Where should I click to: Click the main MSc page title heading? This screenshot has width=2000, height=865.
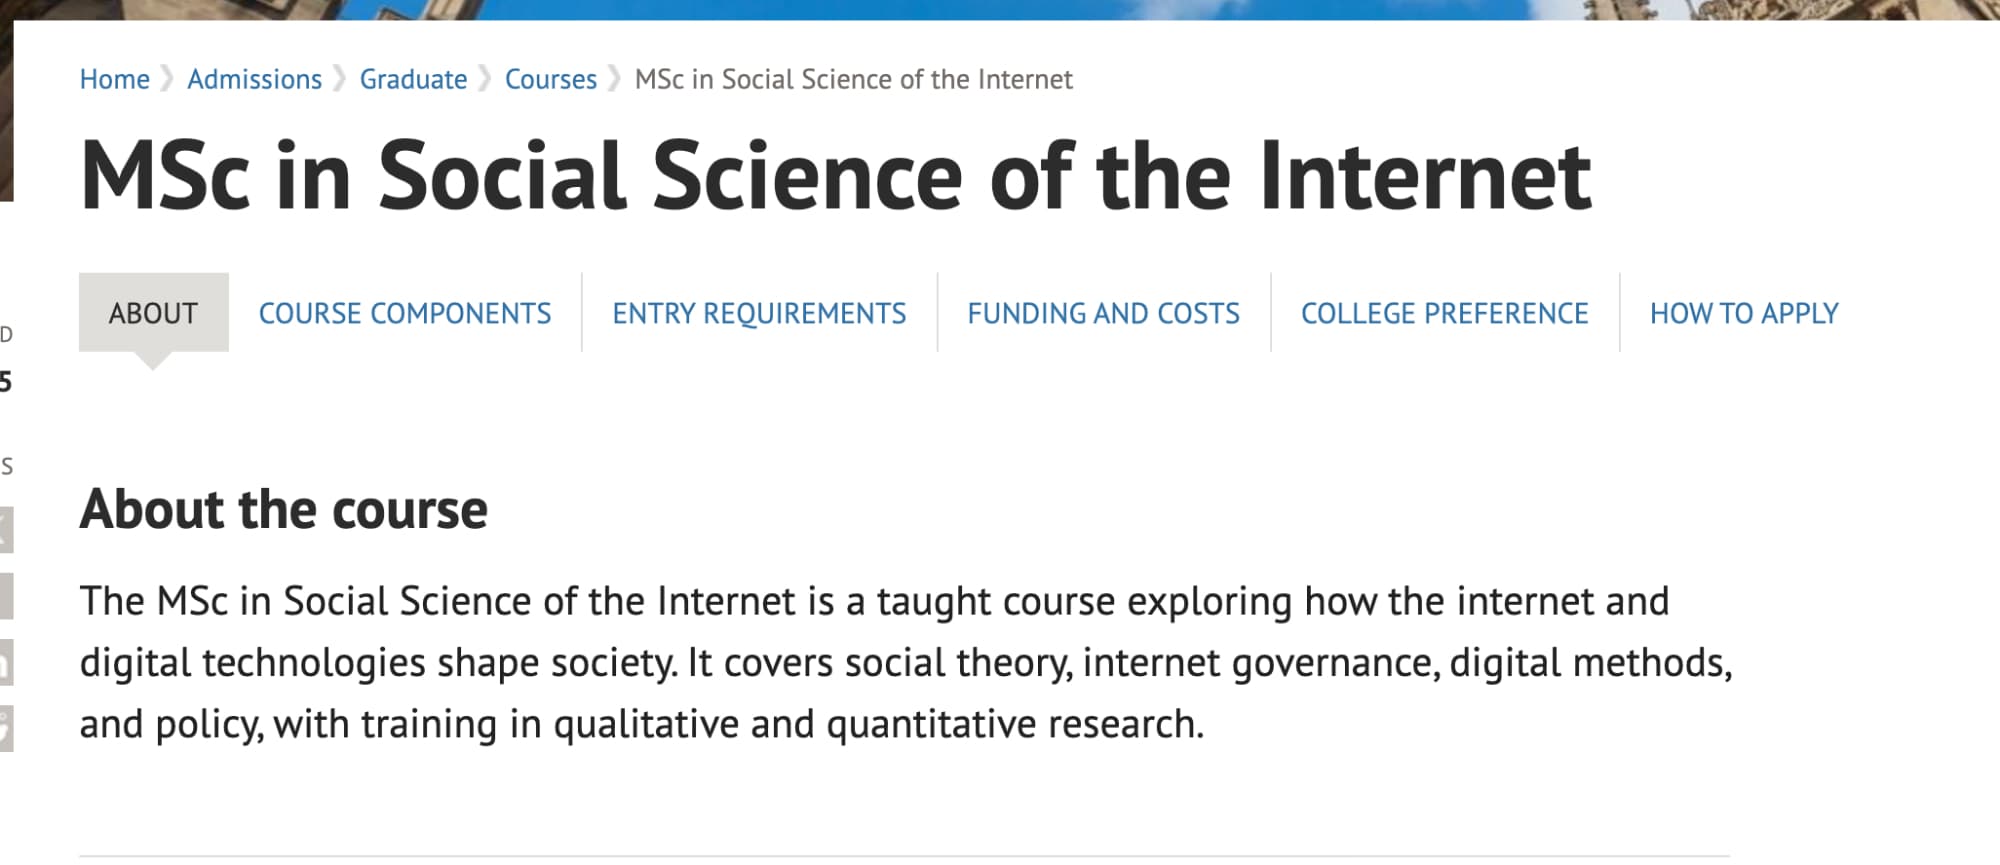coord(835,176)
